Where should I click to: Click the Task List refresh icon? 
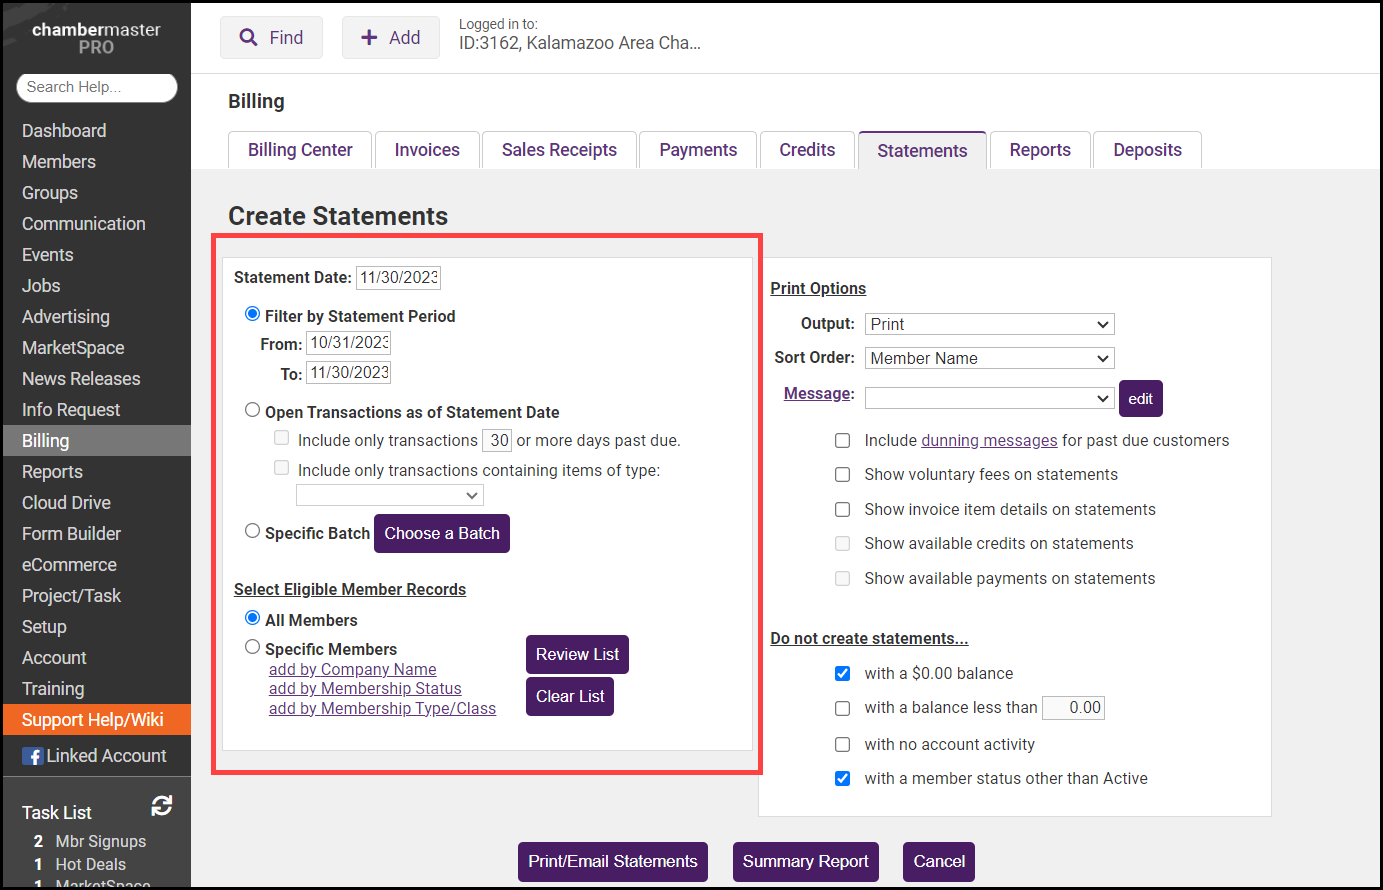[x=161, y=806]
